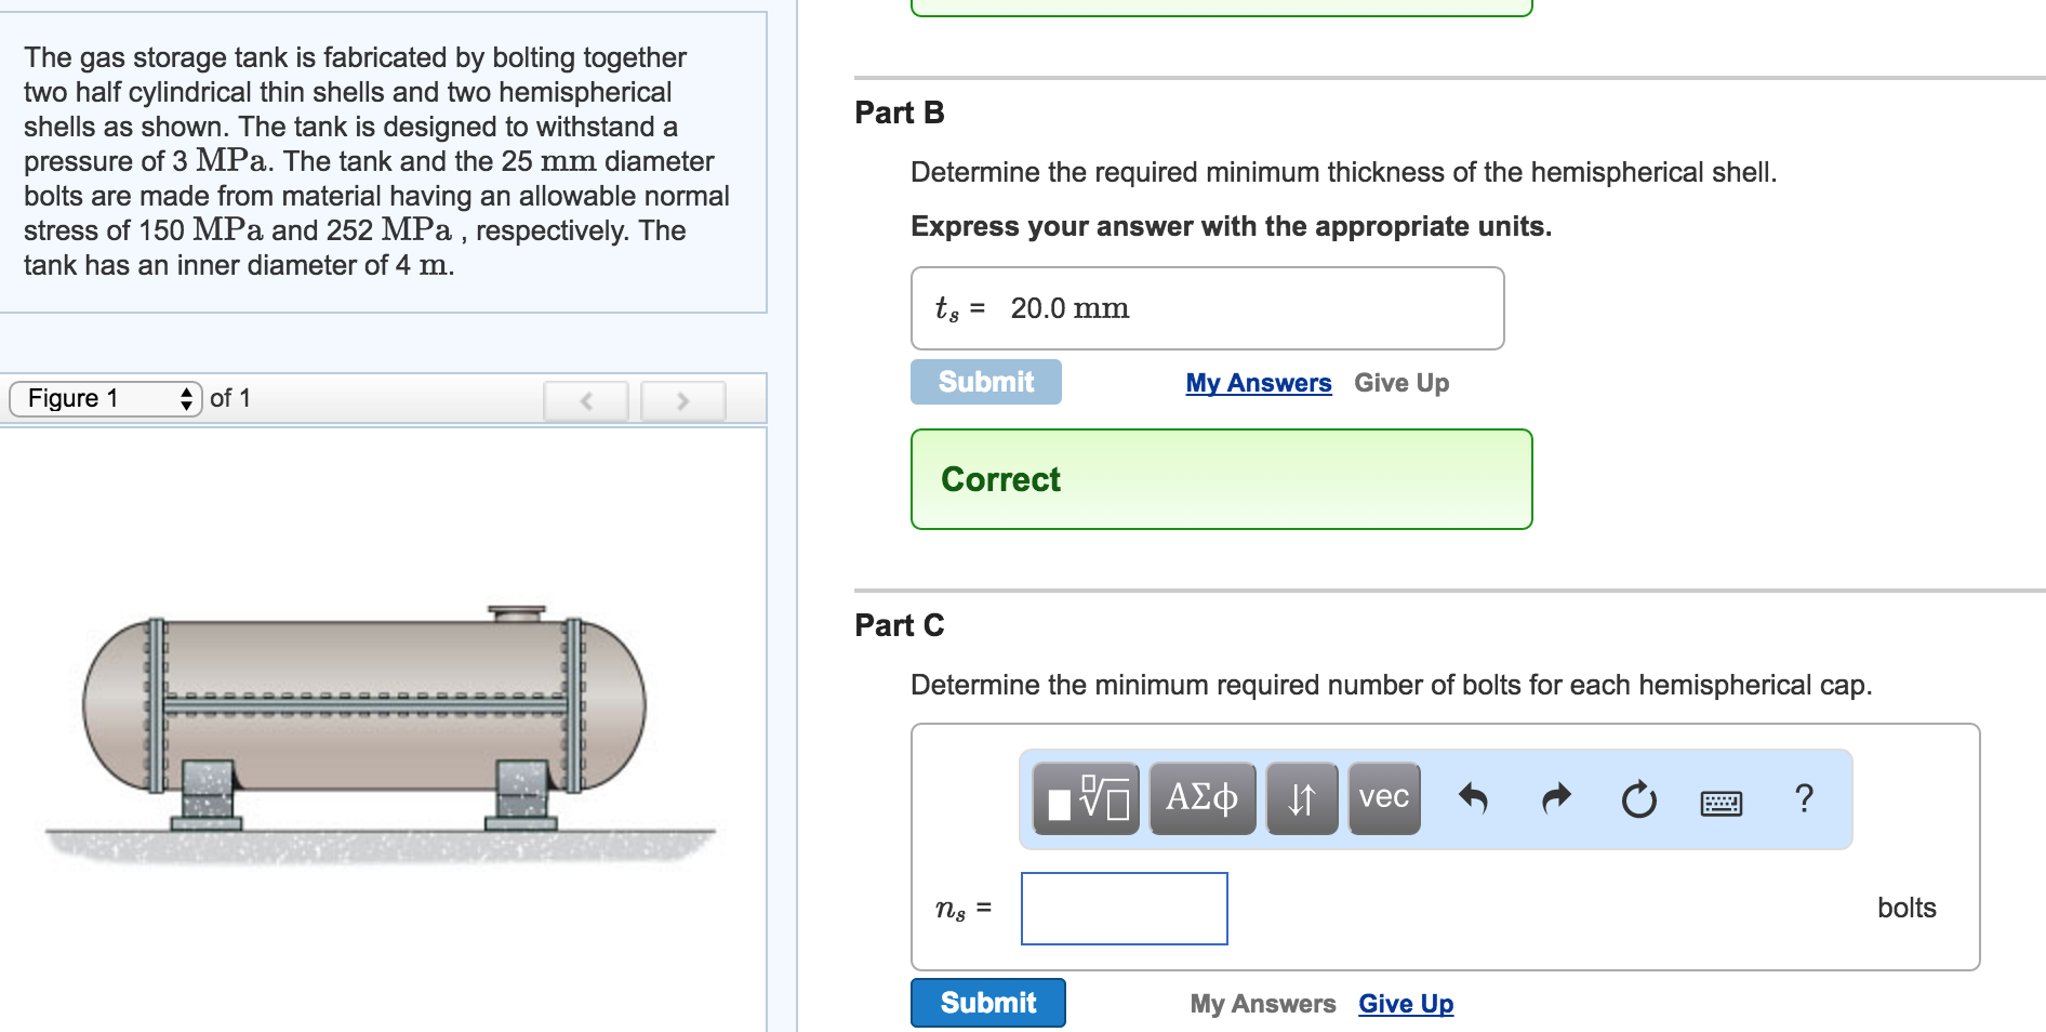Open My Answers for Part B
The image size is (2046, 1032).
point(1258,383)
